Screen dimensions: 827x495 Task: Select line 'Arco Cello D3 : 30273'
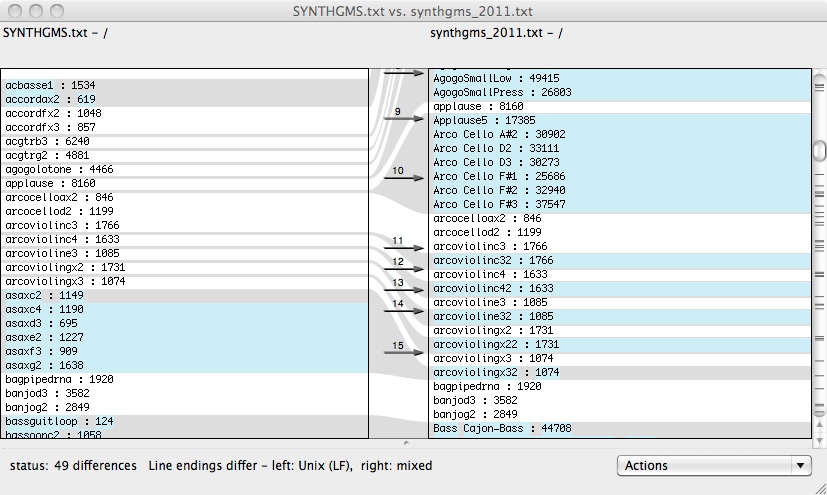pyautogui.click(x=620, y=162)
